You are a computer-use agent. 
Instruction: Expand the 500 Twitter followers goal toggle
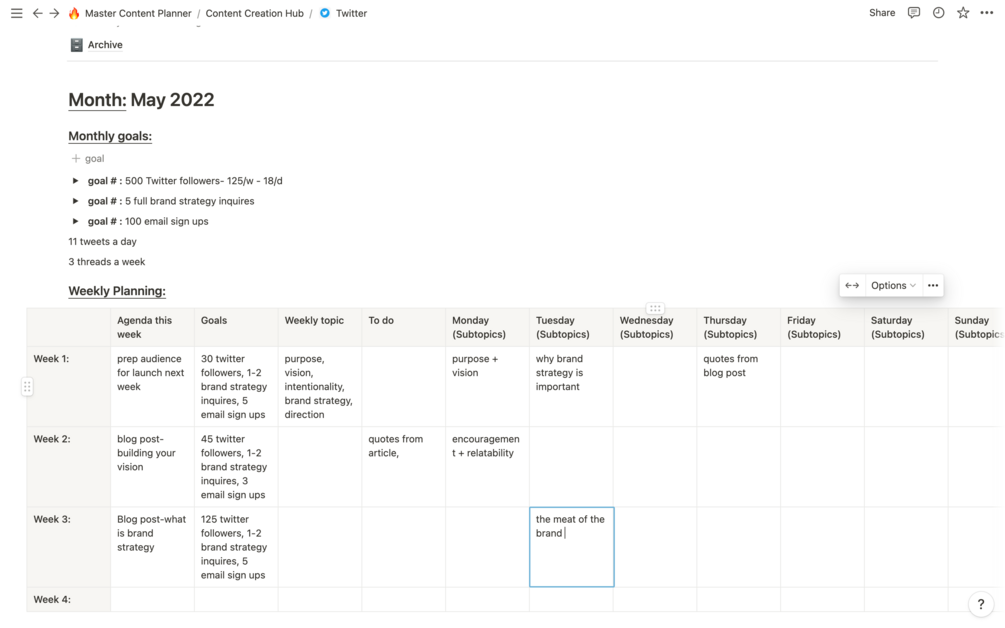(75, 181)
